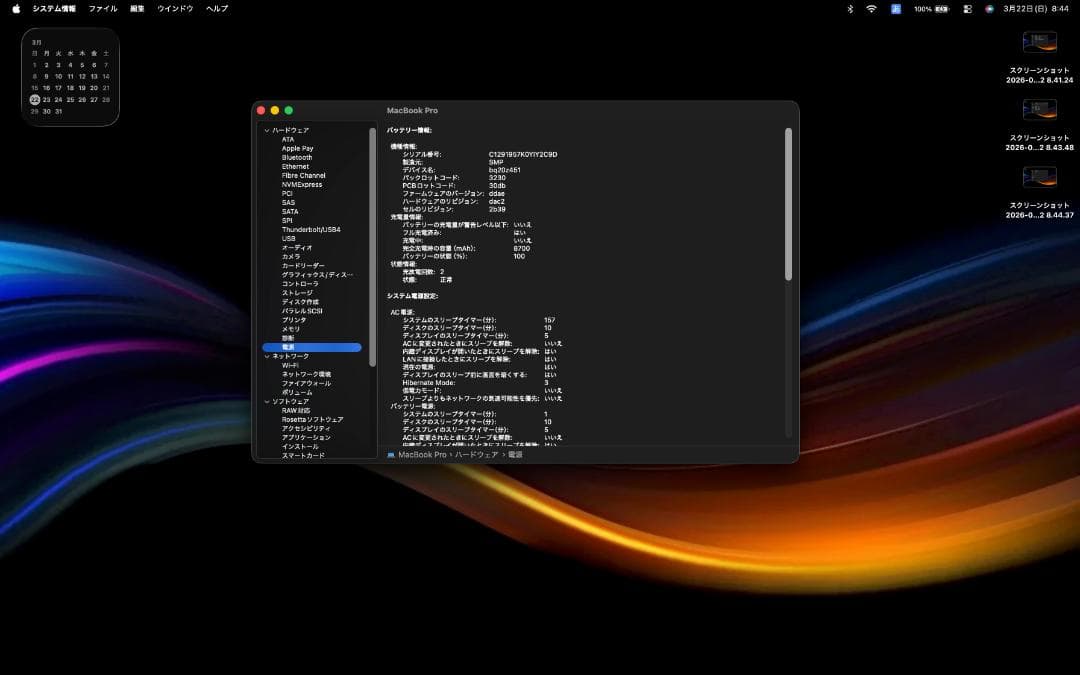This screenshot has width=1080, height=675.
Task: Select ボリューム in the sidebar
Action: pyautogui.click(x=297, y=392)
